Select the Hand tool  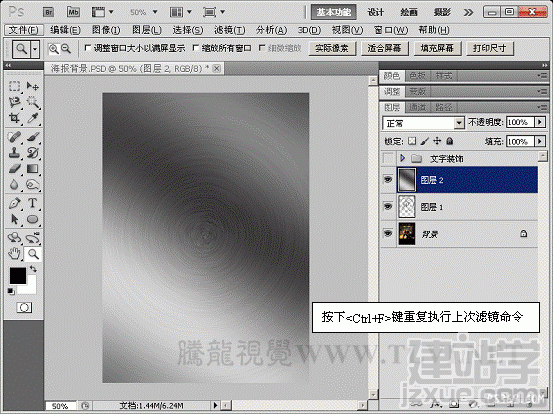point(14,254)
